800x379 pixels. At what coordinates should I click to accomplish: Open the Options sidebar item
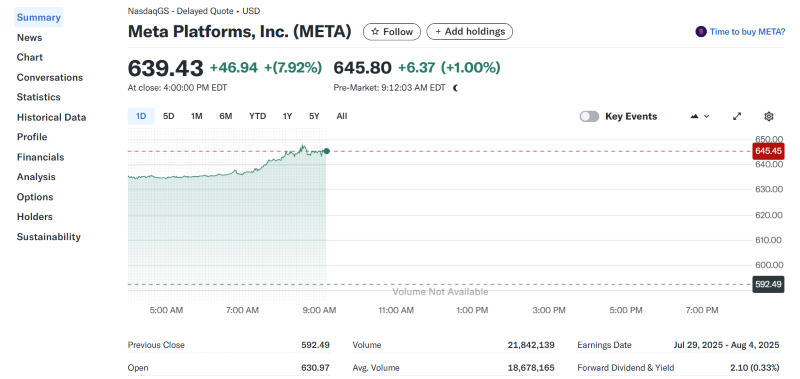click(x=35, y=197)
